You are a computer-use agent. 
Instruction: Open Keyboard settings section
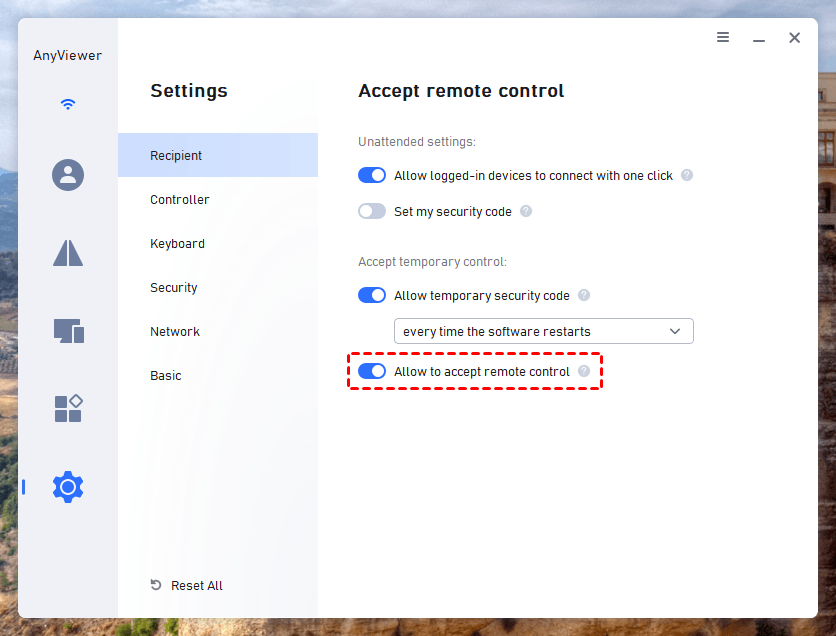coord(218,244)
